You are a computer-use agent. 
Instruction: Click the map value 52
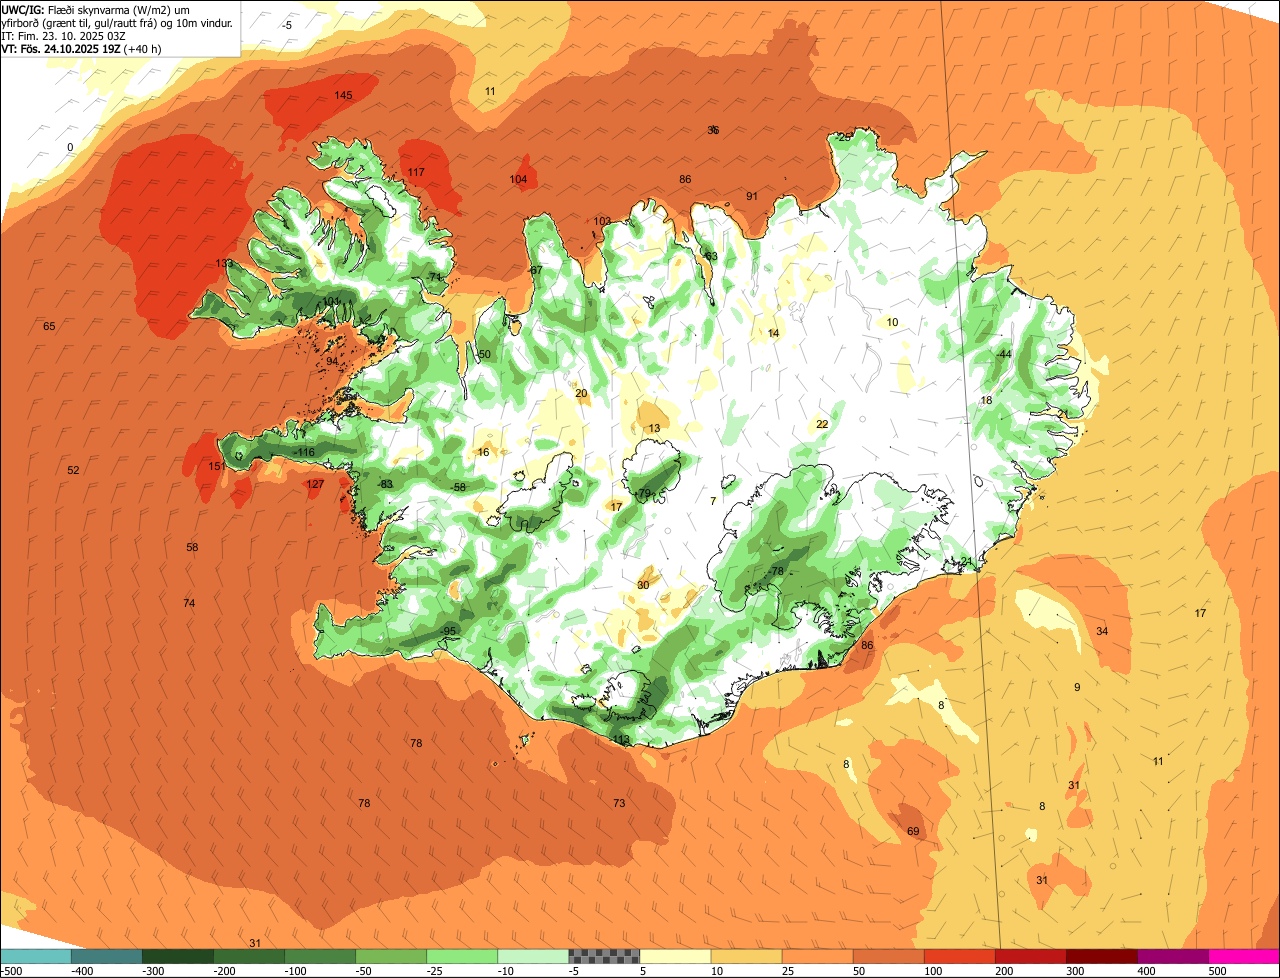tap(73, 471)
